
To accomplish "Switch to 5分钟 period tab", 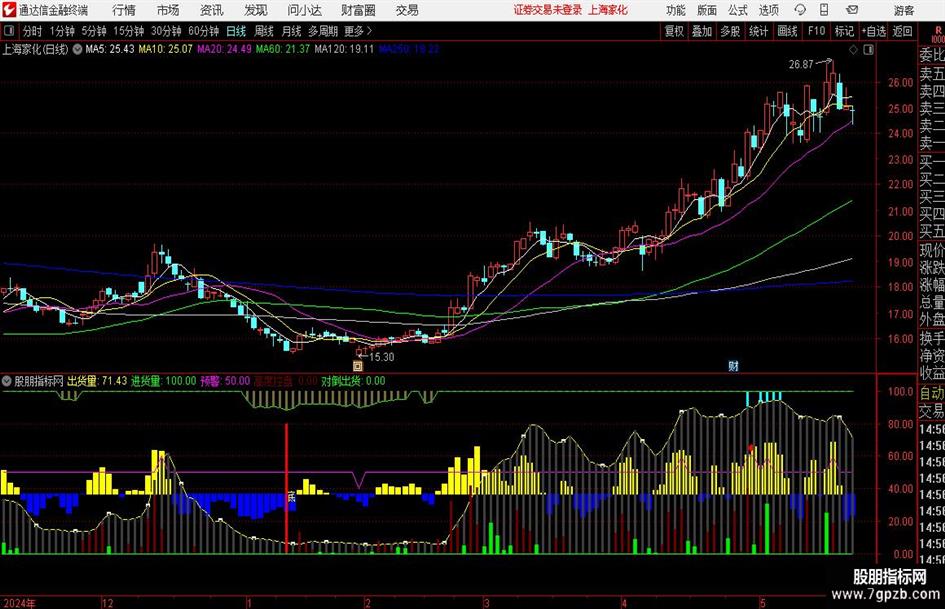I will coord(94,31).
